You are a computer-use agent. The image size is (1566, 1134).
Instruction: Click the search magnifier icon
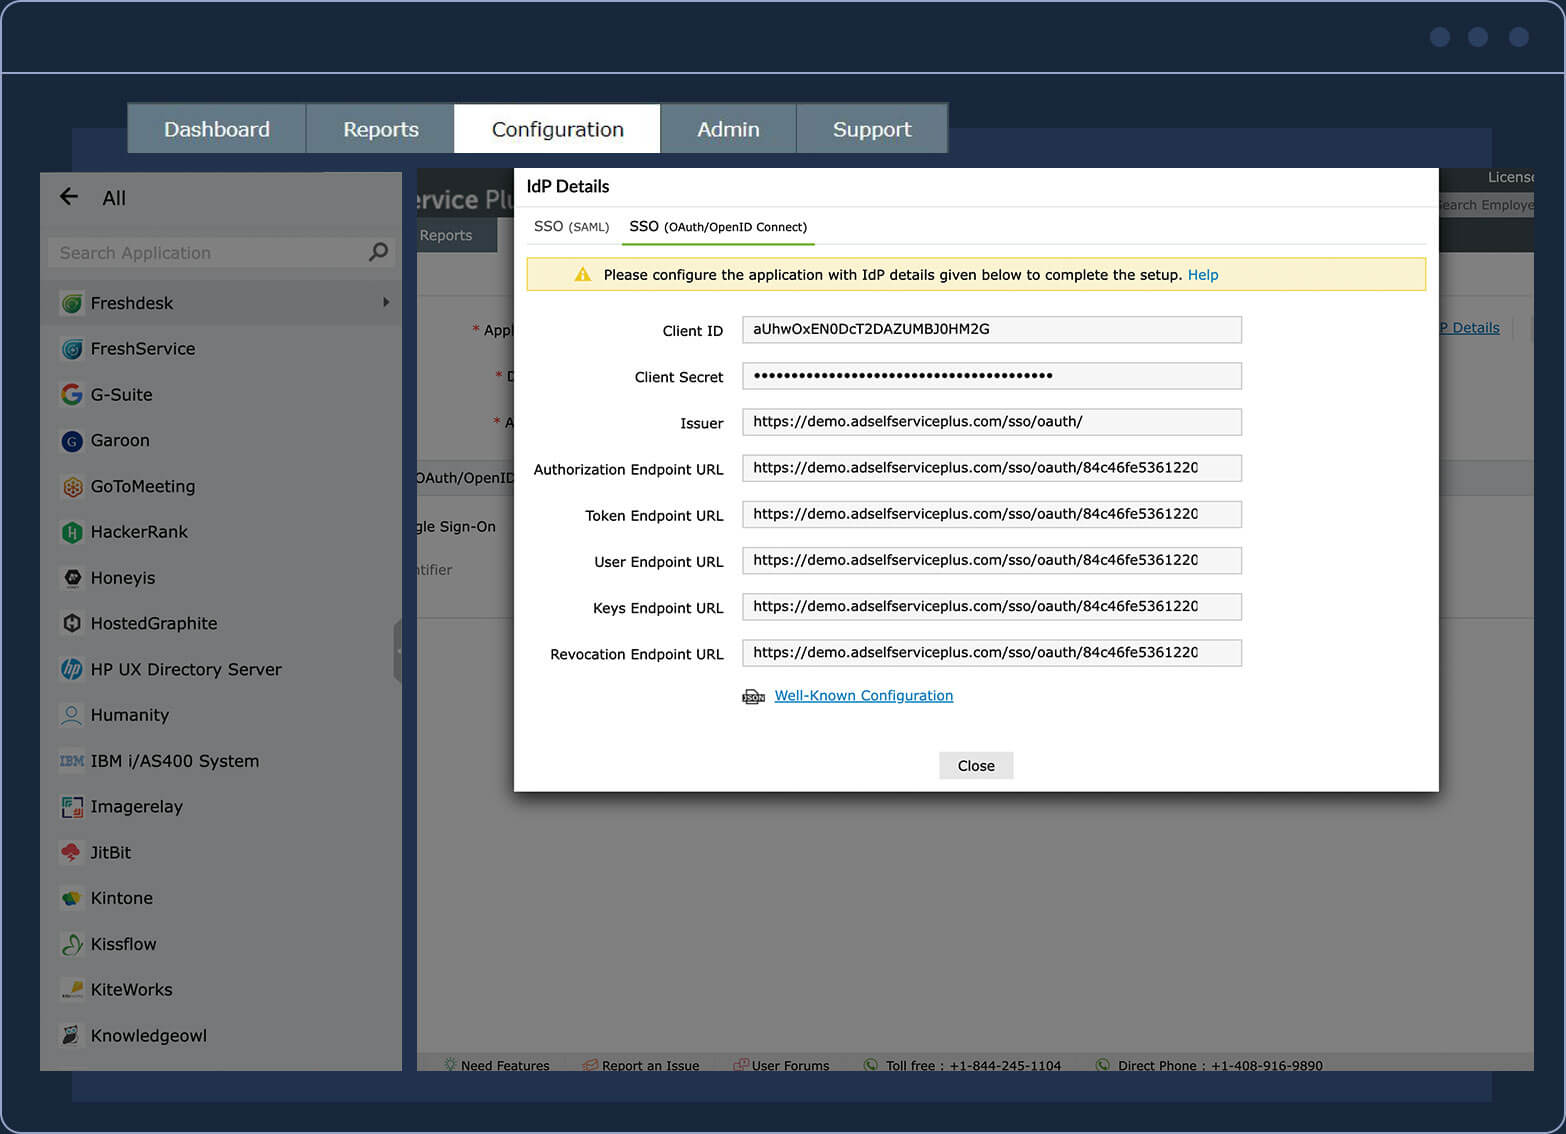377,252
